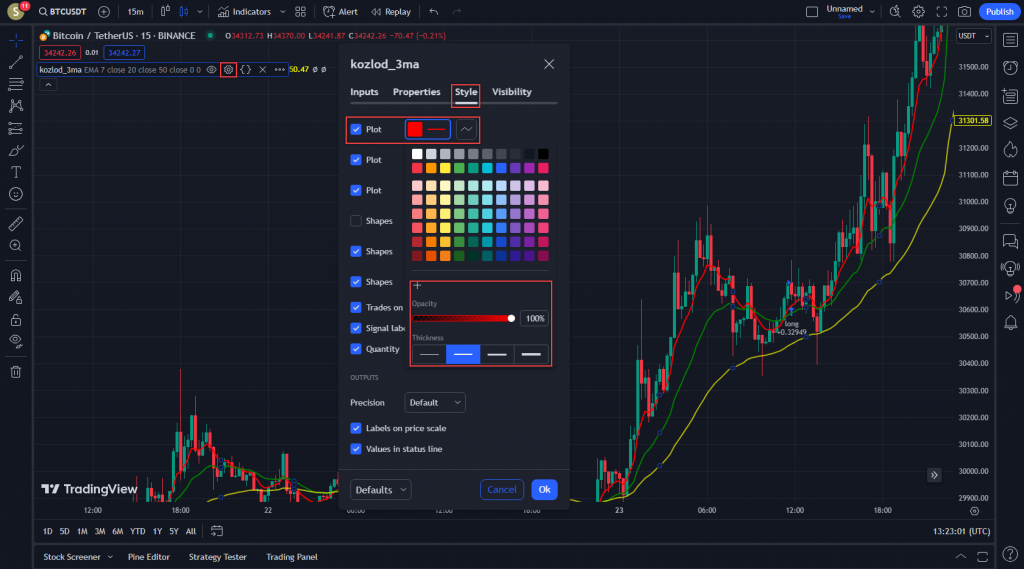Image resolution: width=1024 pixels, height=569 pixels.
Task: Open chart settings gear in top bar
Action: pos(918,12)
